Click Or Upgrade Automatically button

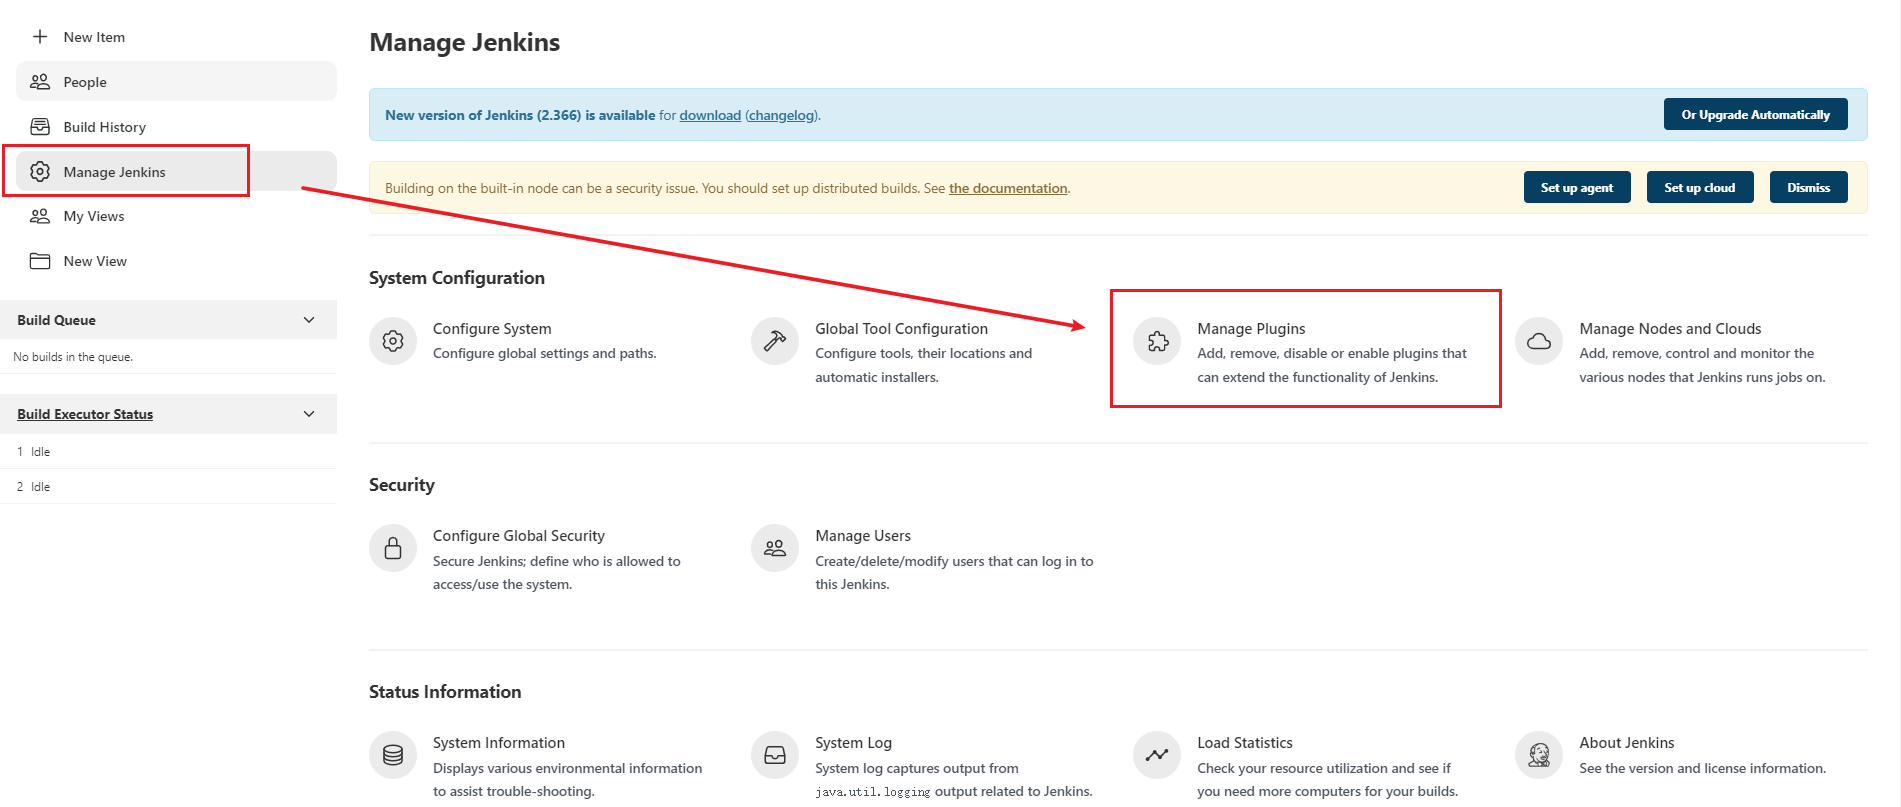(x=1755, y=114)
